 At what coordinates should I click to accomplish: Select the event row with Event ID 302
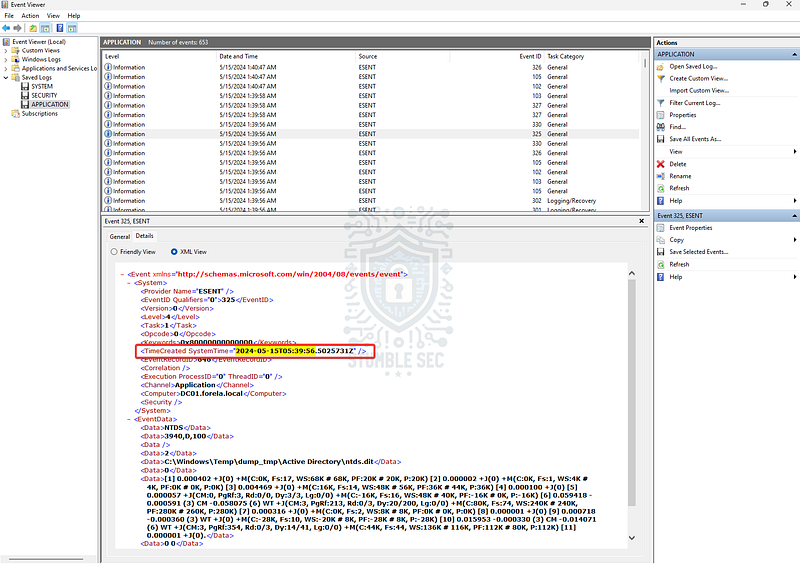[x=370, y=201]
